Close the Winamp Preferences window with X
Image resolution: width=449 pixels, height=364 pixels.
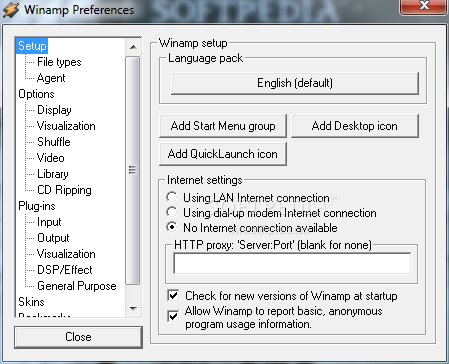pyautogui.click(x=424, y=6)
